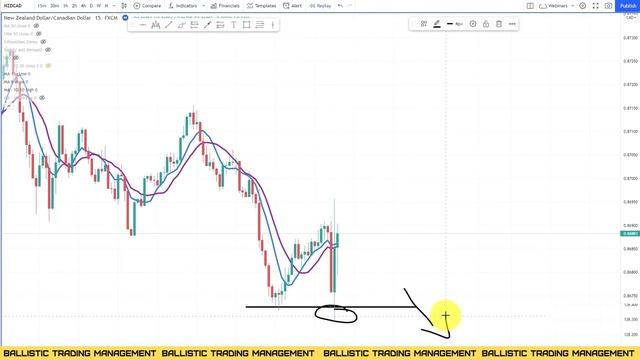Open the NZDCAD symbol search

pyautogui.click(x=13, y=6)
